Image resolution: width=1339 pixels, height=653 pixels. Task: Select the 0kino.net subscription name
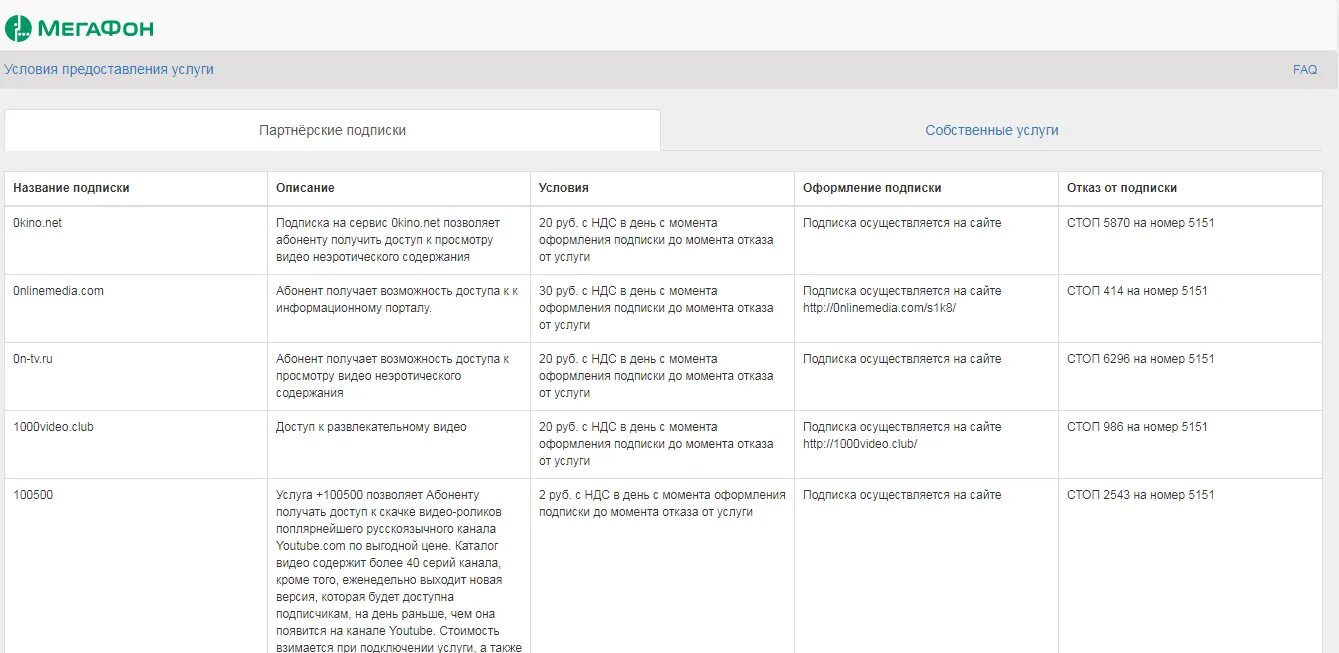[37, 223]
